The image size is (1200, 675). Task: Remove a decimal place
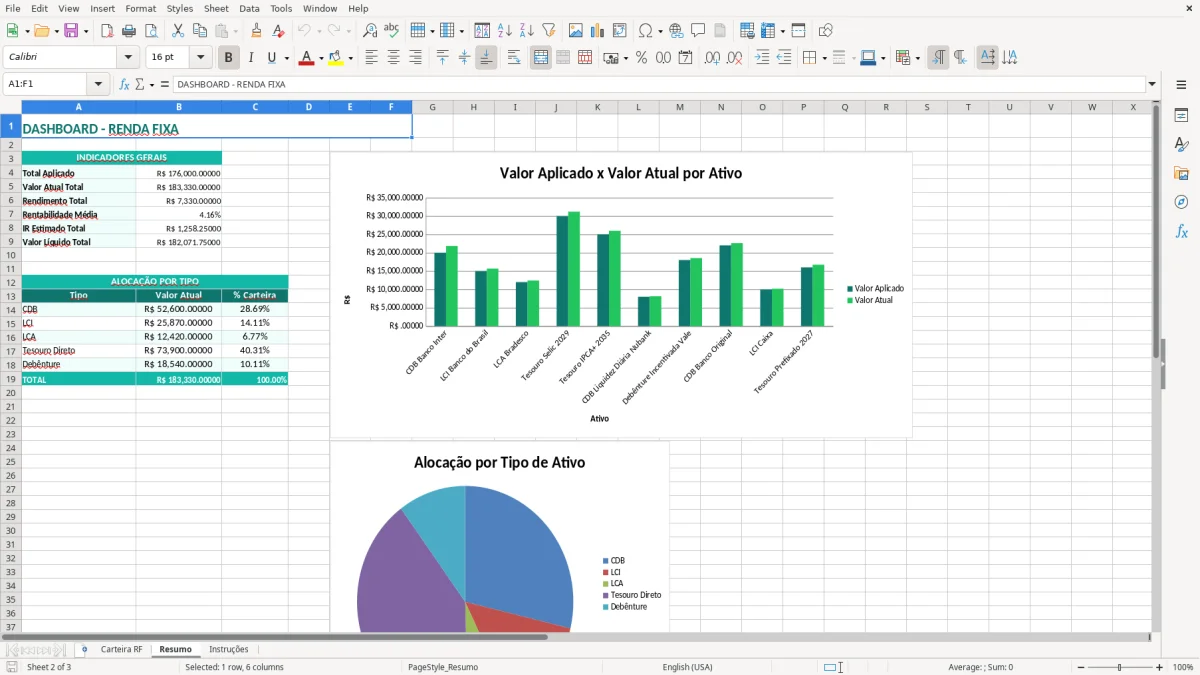coord(734,58)
